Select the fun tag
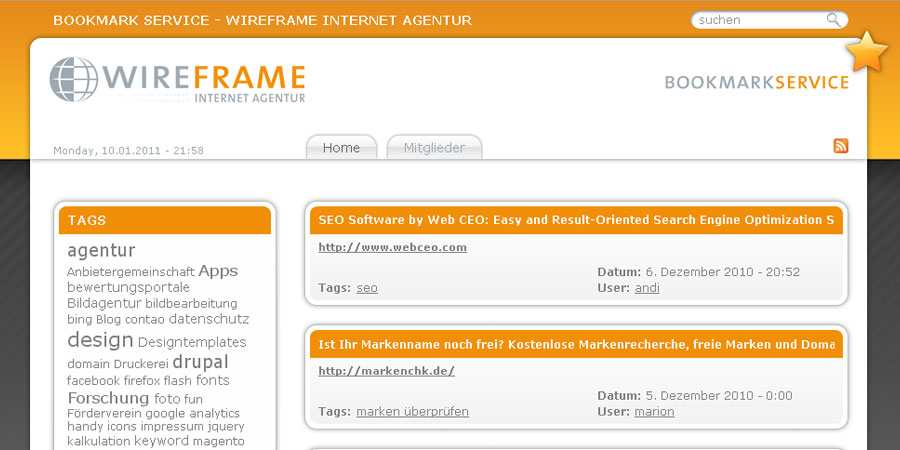The image size is (900, 450). (193, 399)
